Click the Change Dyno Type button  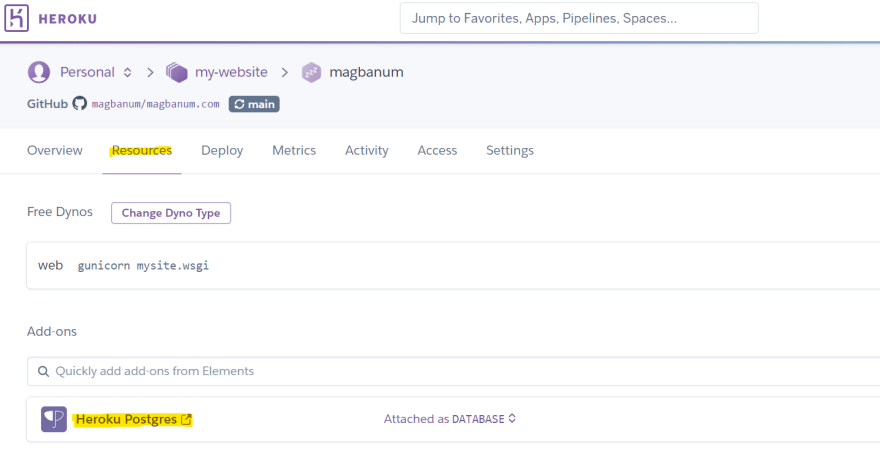171,213
